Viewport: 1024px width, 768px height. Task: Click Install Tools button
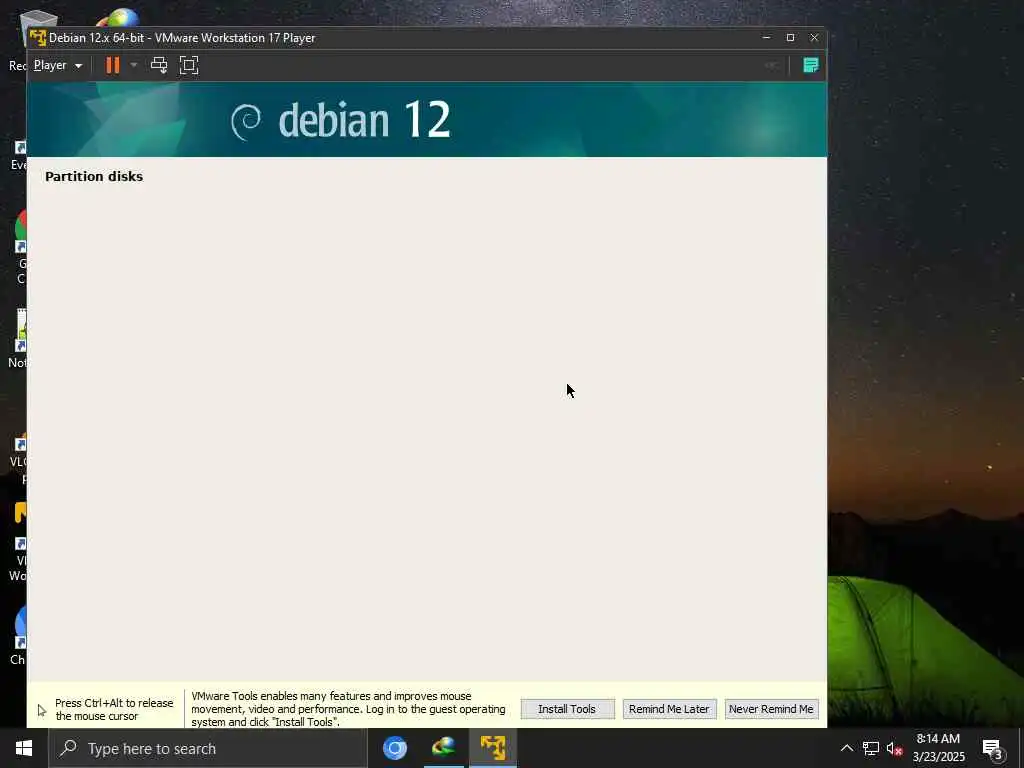point(567,709)
